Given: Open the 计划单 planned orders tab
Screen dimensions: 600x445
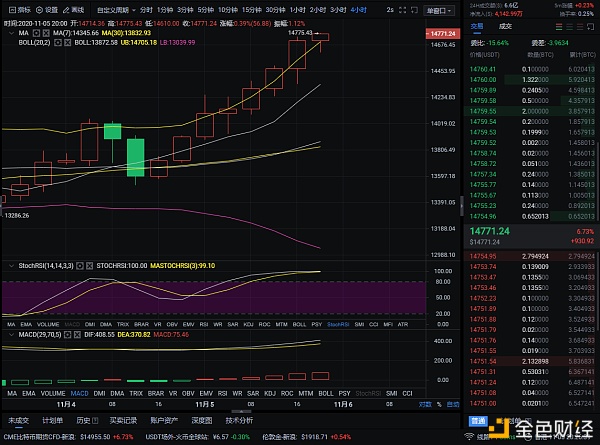Looking at the screenshot, I should pyautogui.click(x=52, y=421).
